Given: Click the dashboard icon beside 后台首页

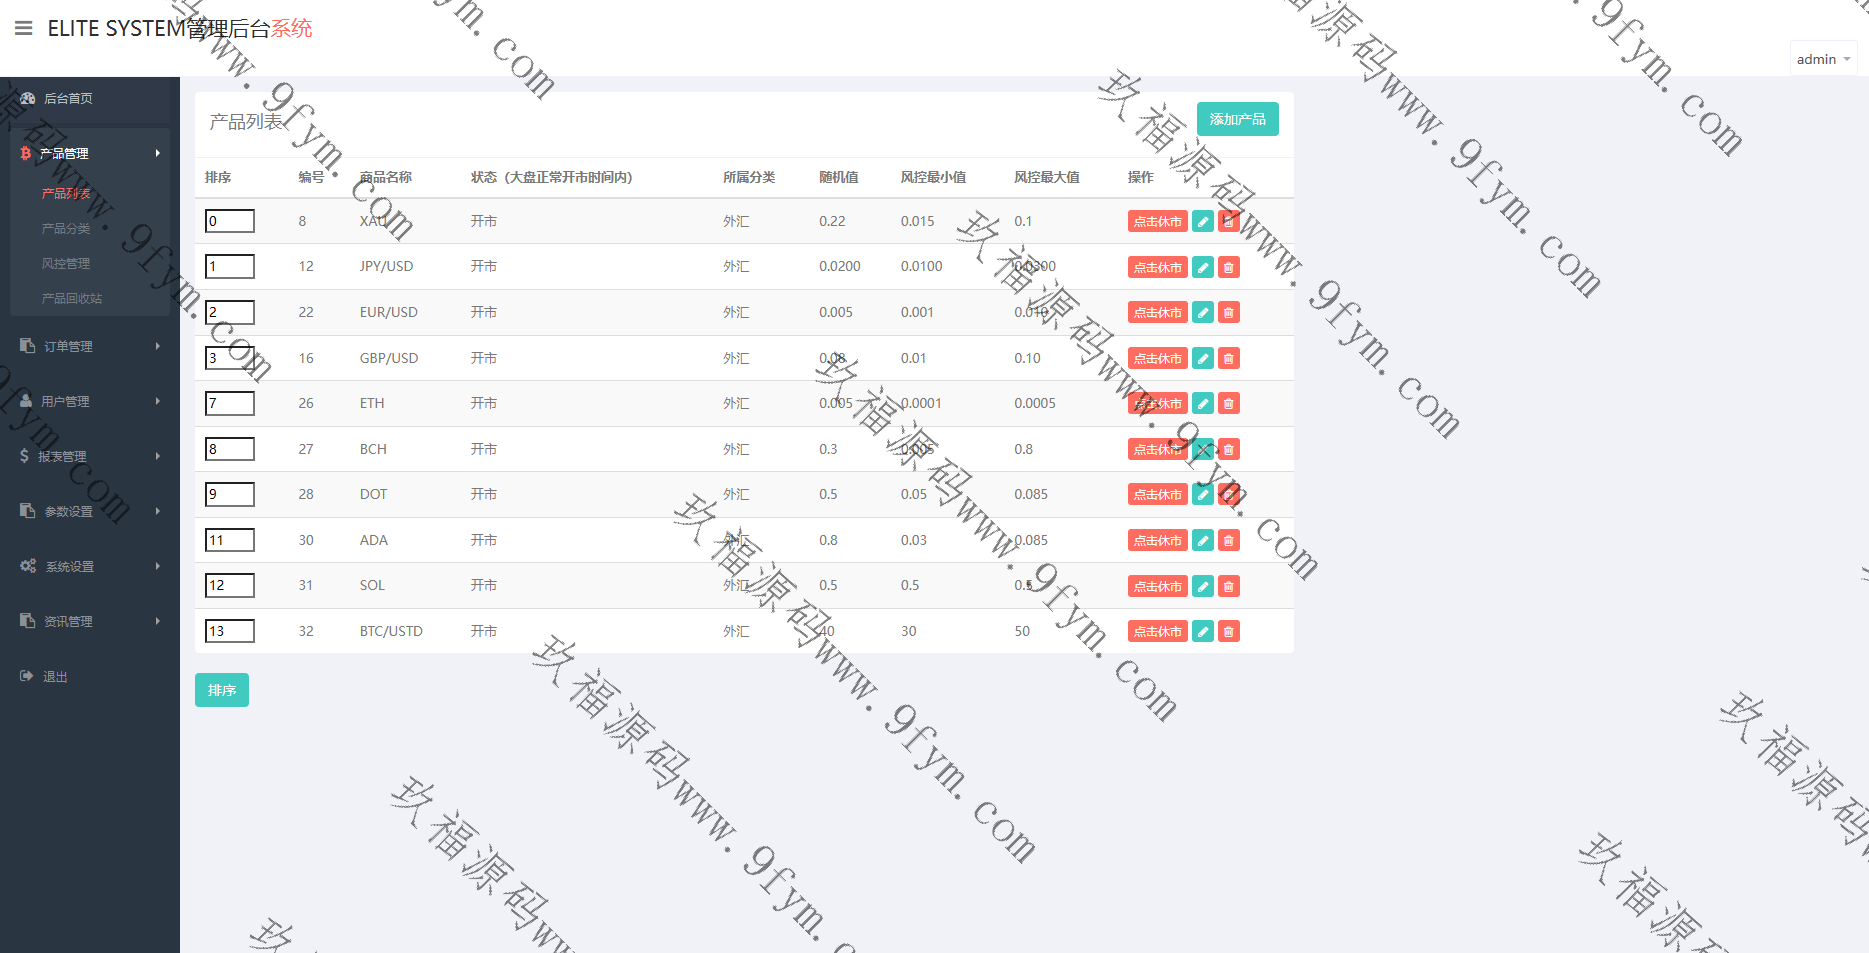Looking at the screenshot, I should pyautogui.click(x=28, y=98).
